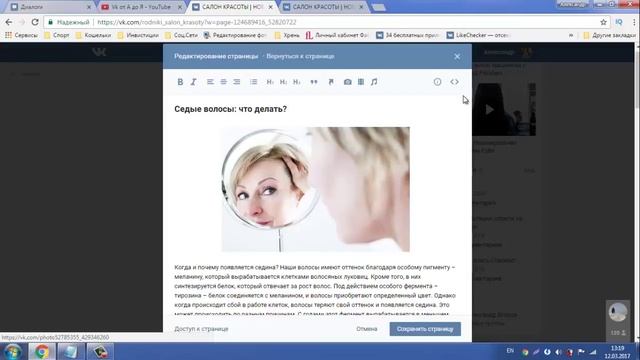Image resolution: width=640 pixels, height=360 pixels.
Task: Align text right in the editor
Action: click(x=237, y=82)
